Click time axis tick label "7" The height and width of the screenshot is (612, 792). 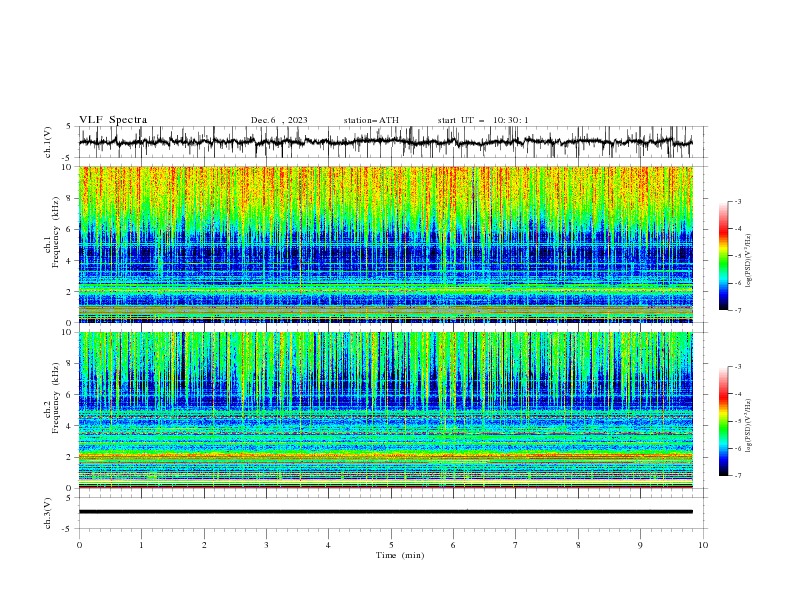coord(516,545)
